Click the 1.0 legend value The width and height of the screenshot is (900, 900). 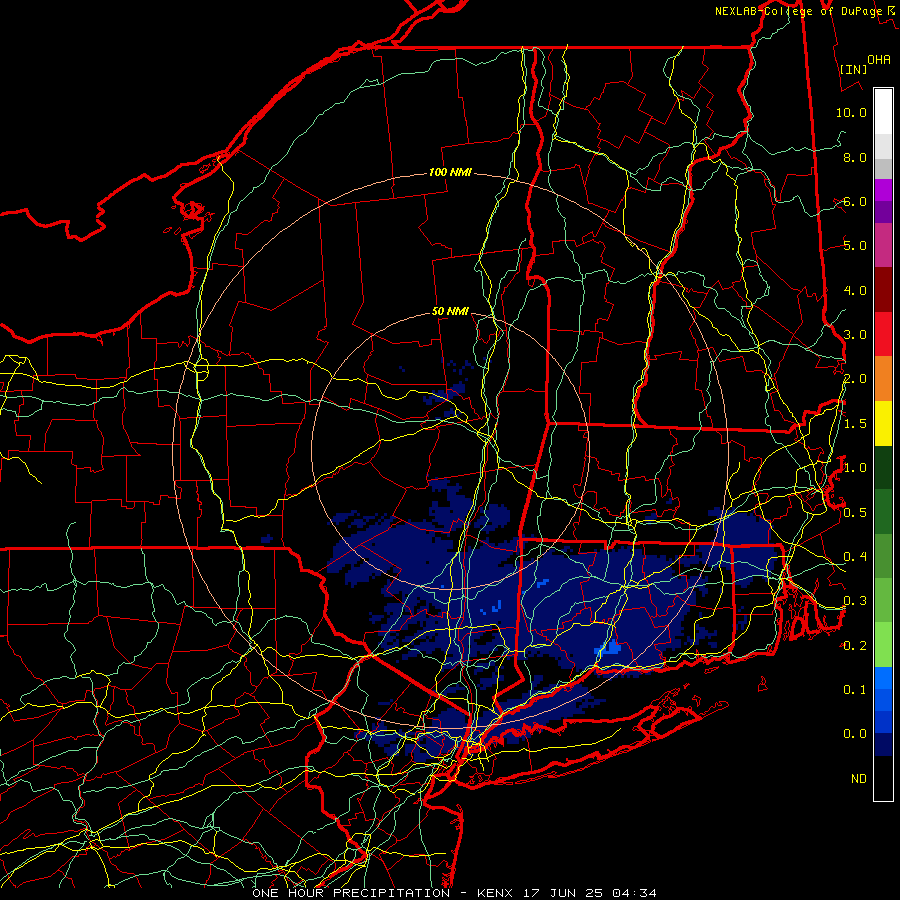click(855, 468)
